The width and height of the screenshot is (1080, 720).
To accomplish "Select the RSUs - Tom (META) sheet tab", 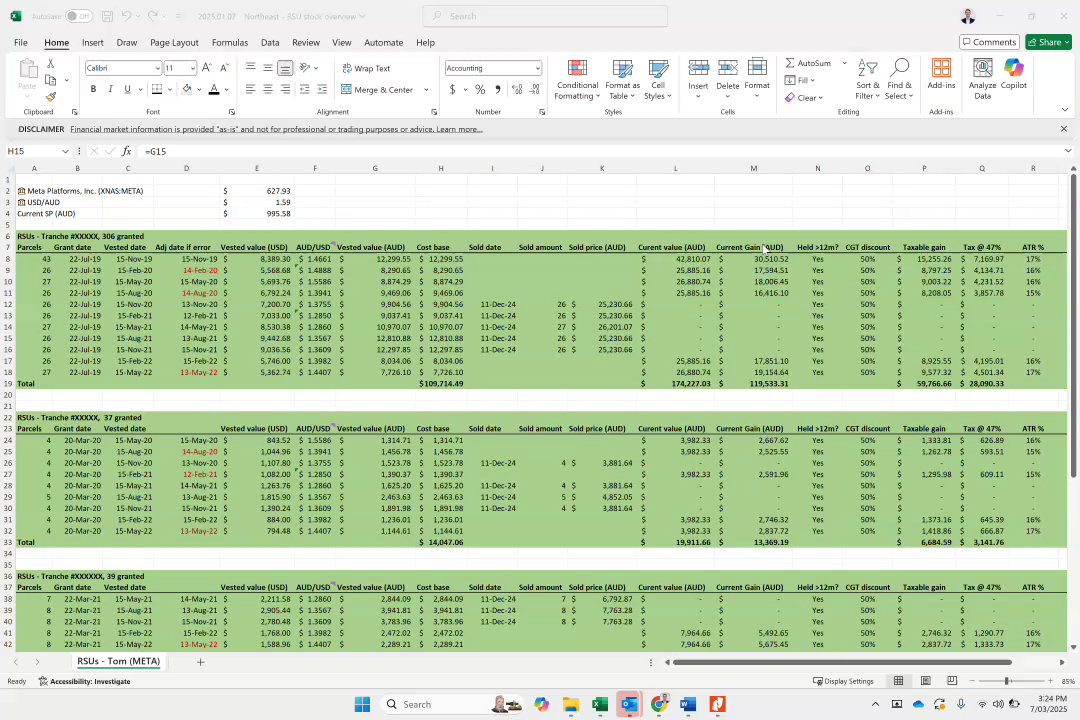I will (118, 661).
